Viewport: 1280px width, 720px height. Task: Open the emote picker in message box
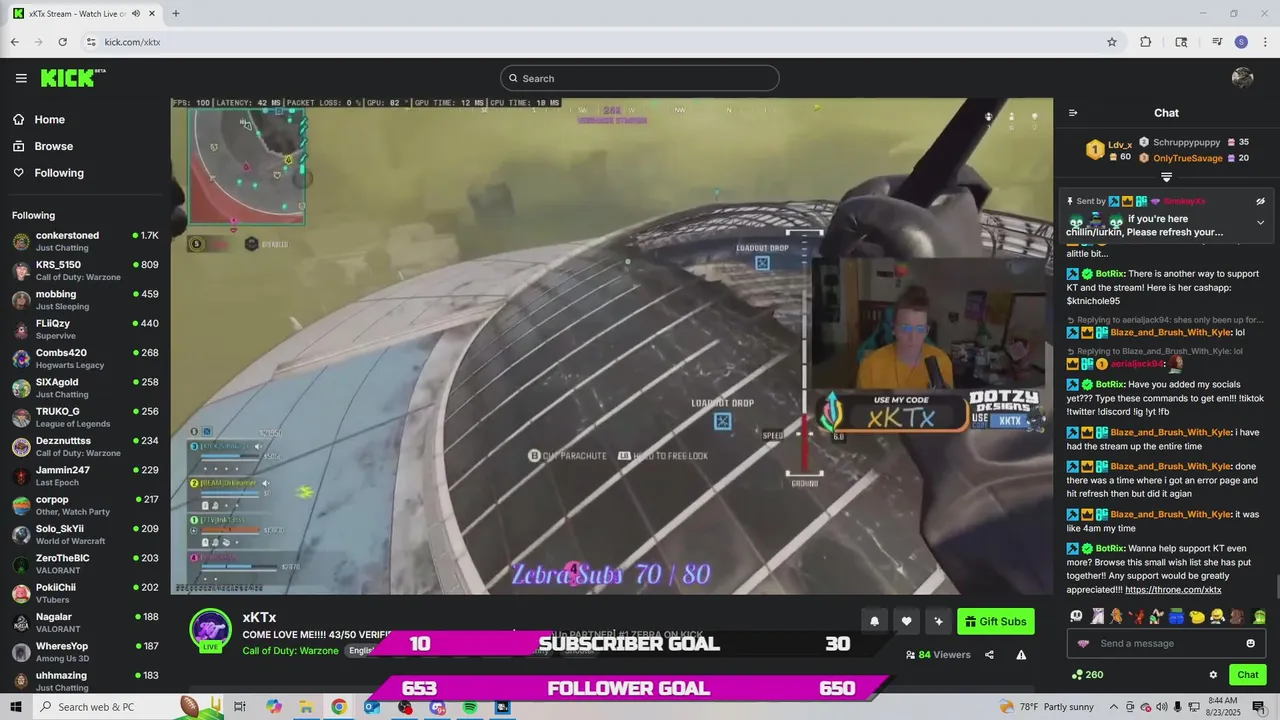(1250, 643)
